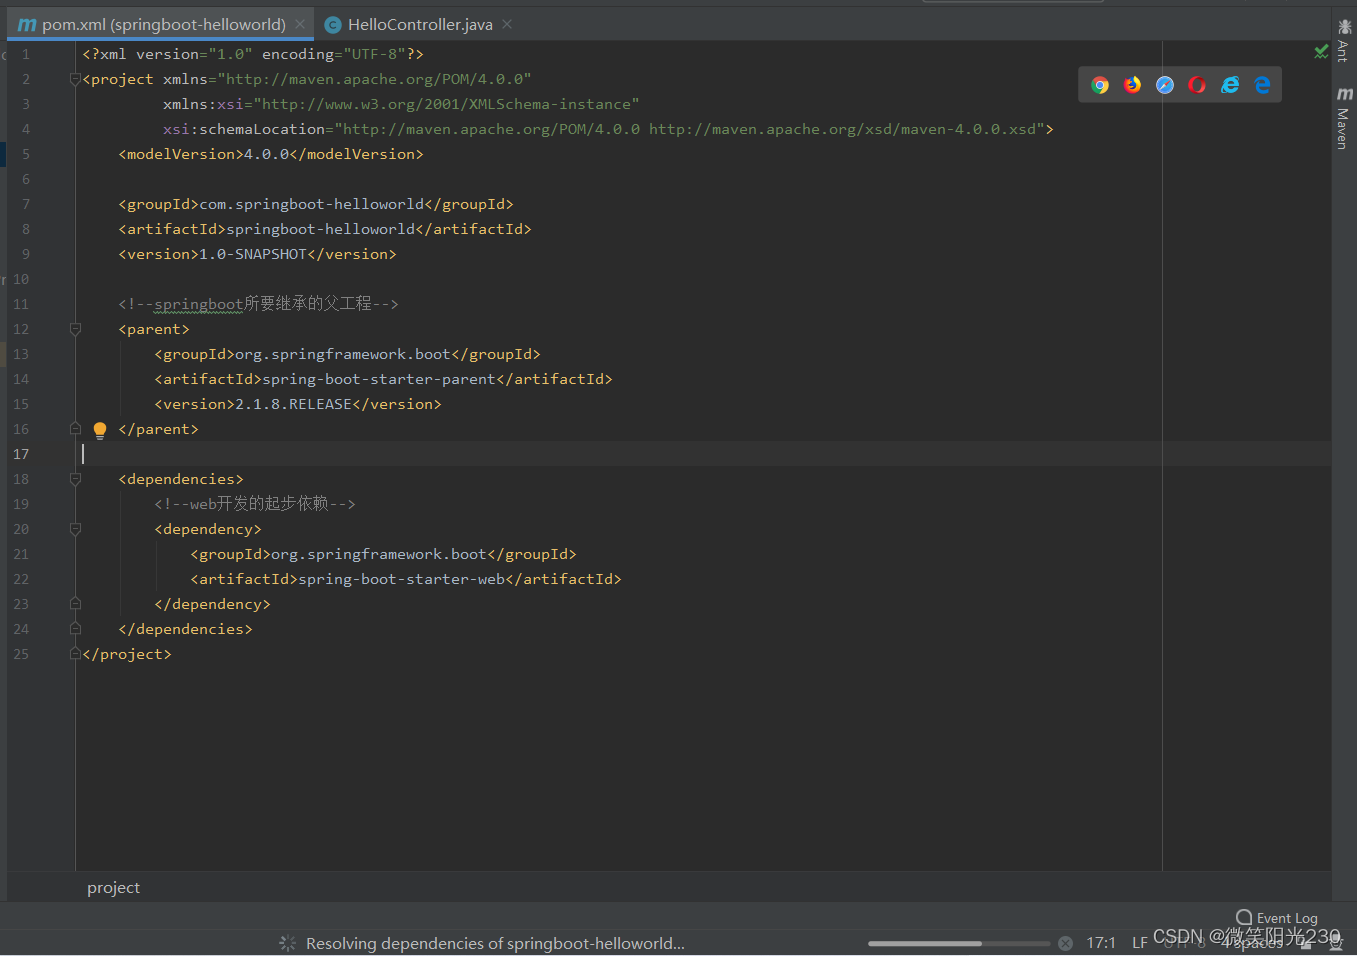Open the page in Safari browser

pyautogui.click(x=1164, y=85)
